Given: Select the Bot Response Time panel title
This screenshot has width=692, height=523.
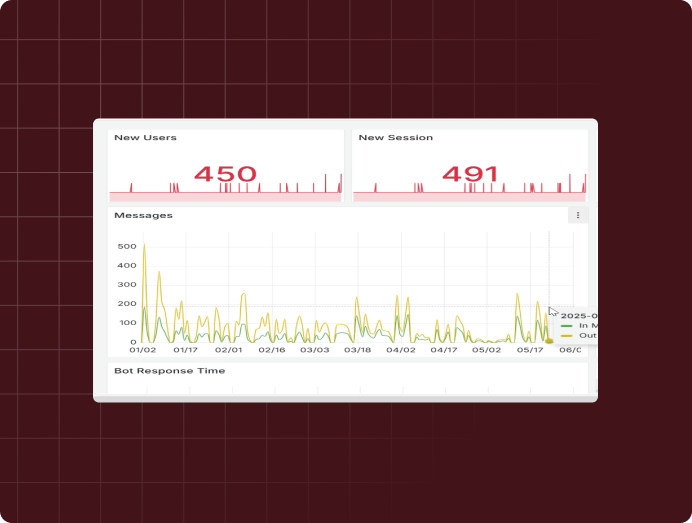Looking at the screenshot, I should (x=169, y=371).
